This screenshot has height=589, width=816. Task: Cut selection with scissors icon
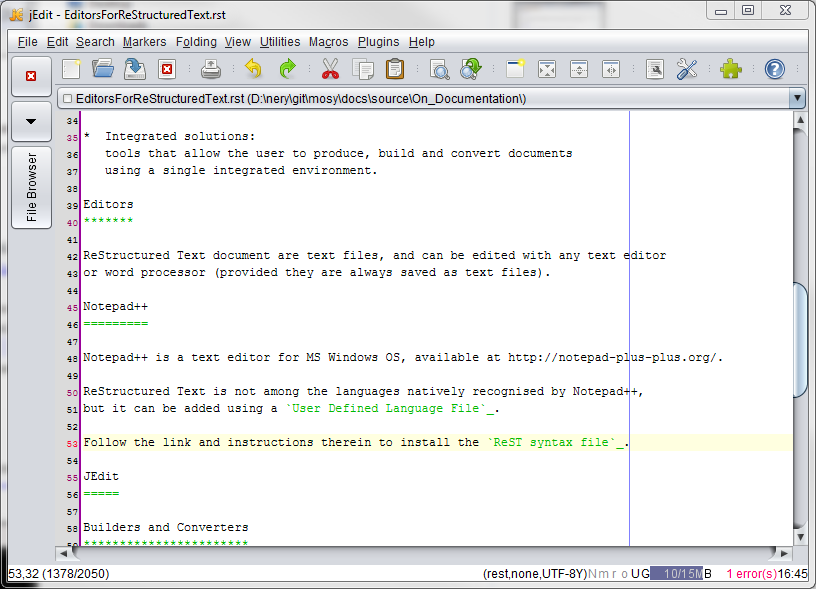(x=330, y=69)
